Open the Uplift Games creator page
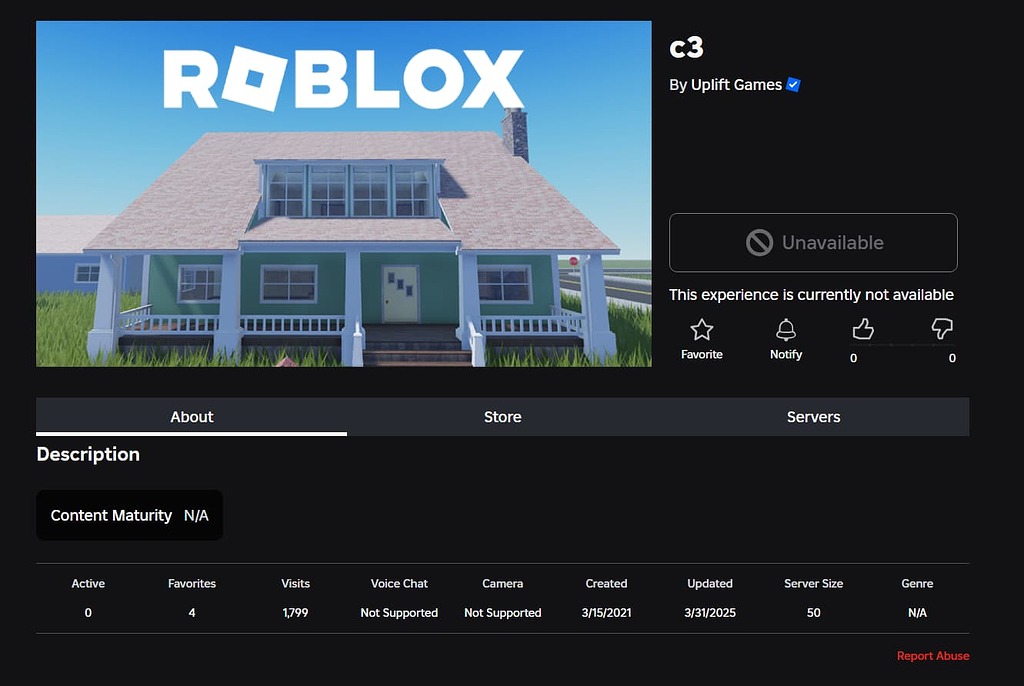The image size is (1024, 686). pos(735,85)
